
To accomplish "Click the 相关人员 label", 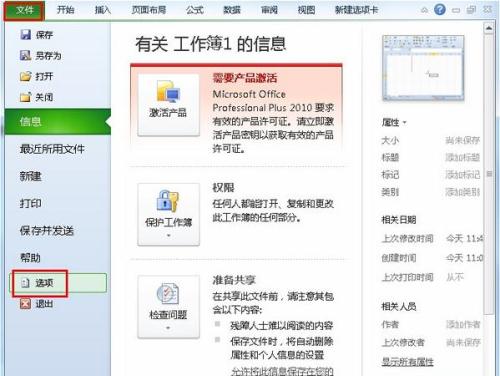I will coord(399,306).
